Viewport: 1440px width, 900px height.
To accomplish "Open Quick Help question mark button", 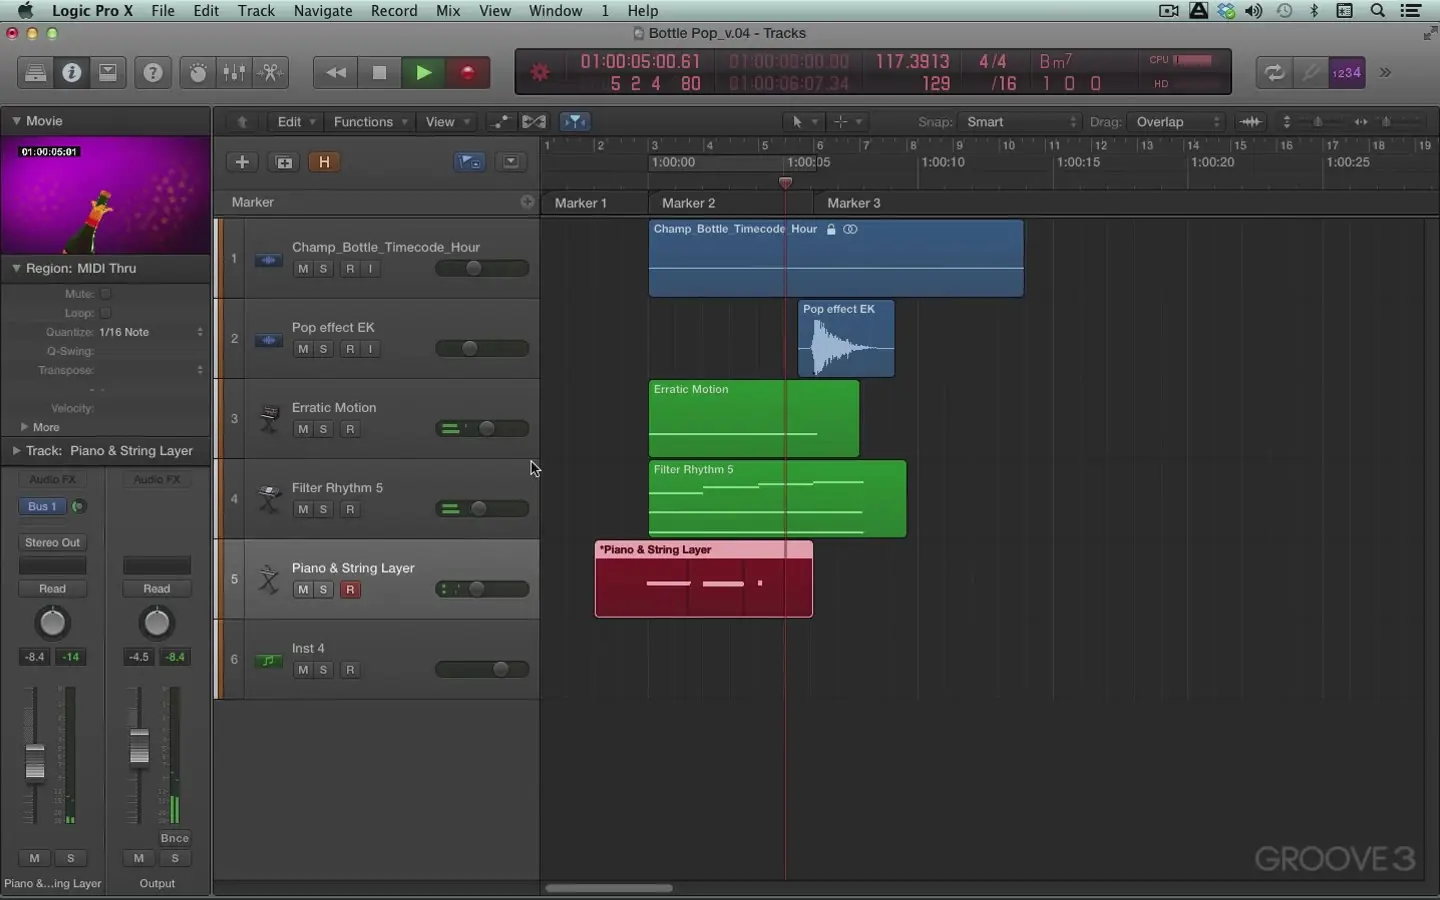I will click(x=153, y=73).
